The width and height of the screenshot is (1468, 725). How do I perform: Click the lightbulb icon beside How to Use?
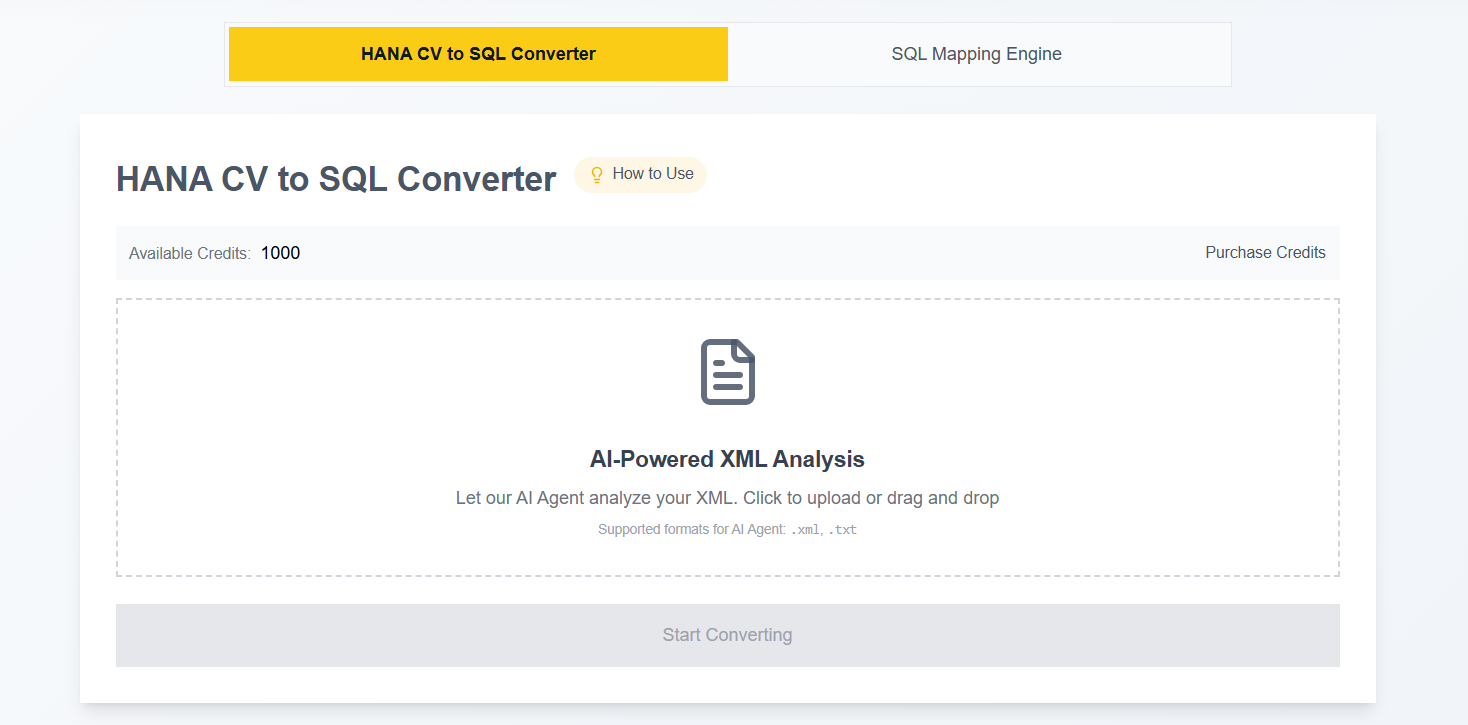pos(597,175)
